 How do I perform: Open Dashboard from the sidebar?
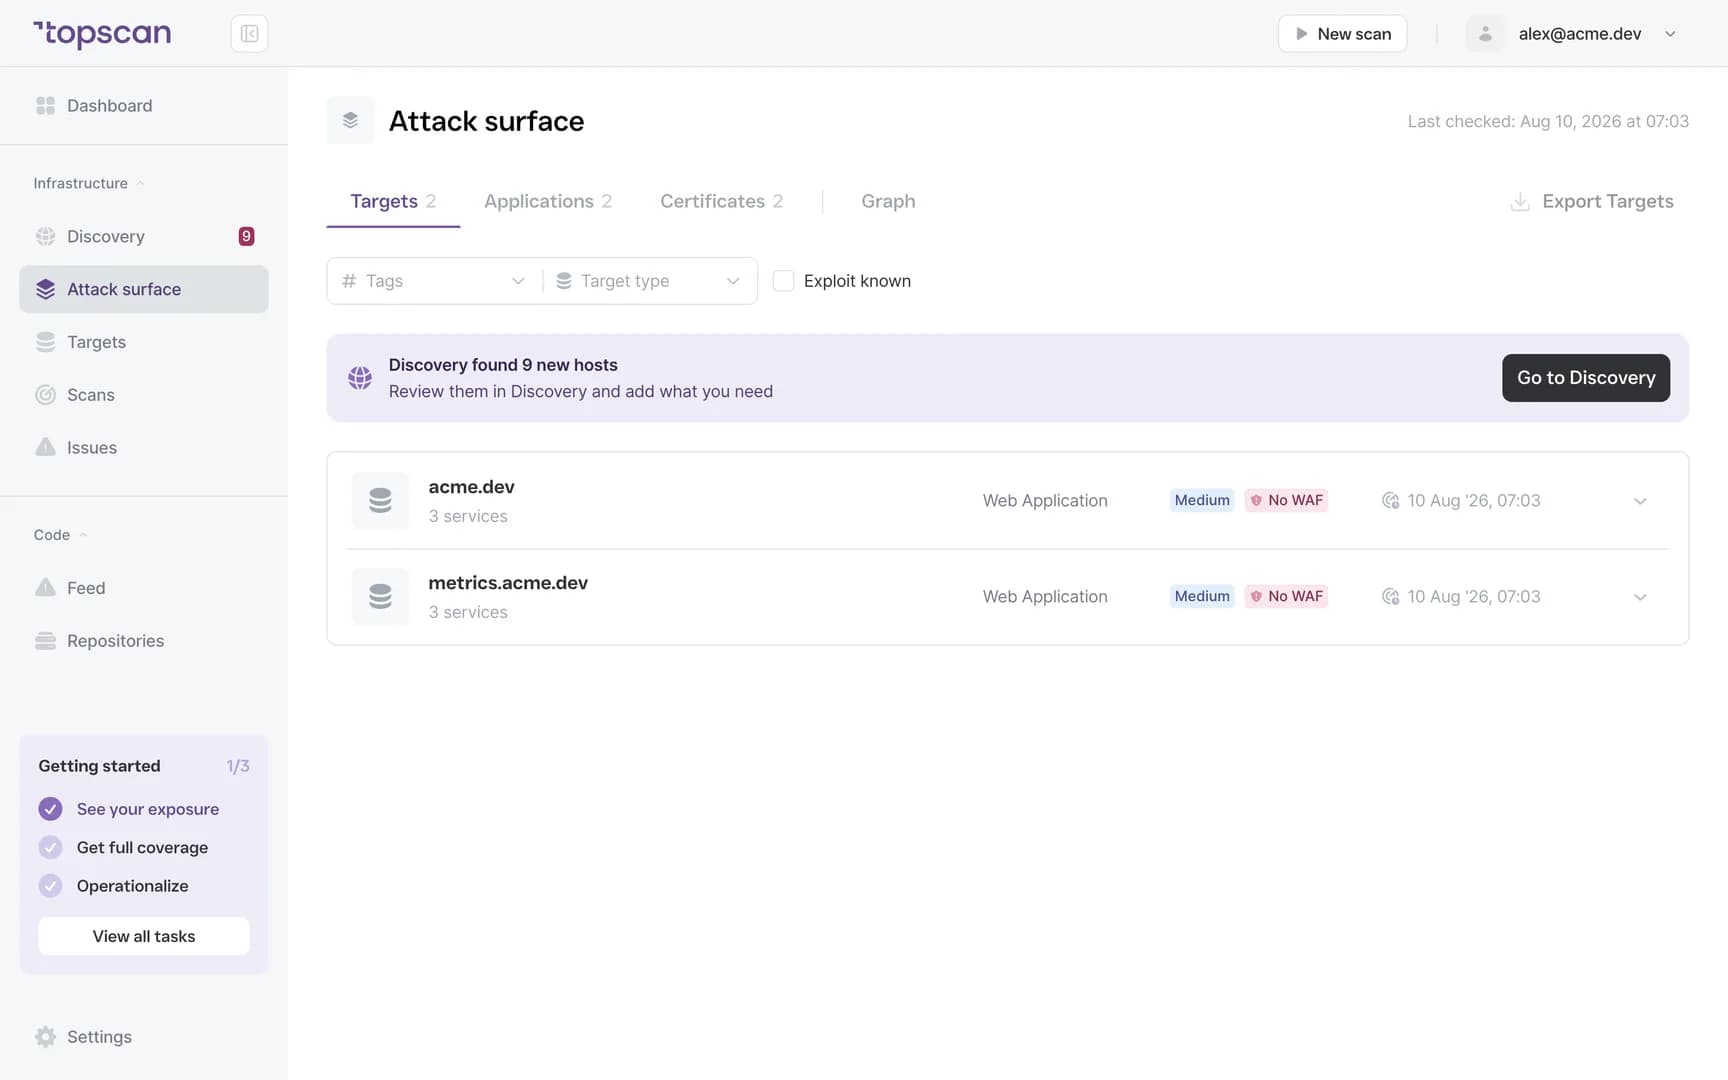pyautogui.click(x=144, y=106)
